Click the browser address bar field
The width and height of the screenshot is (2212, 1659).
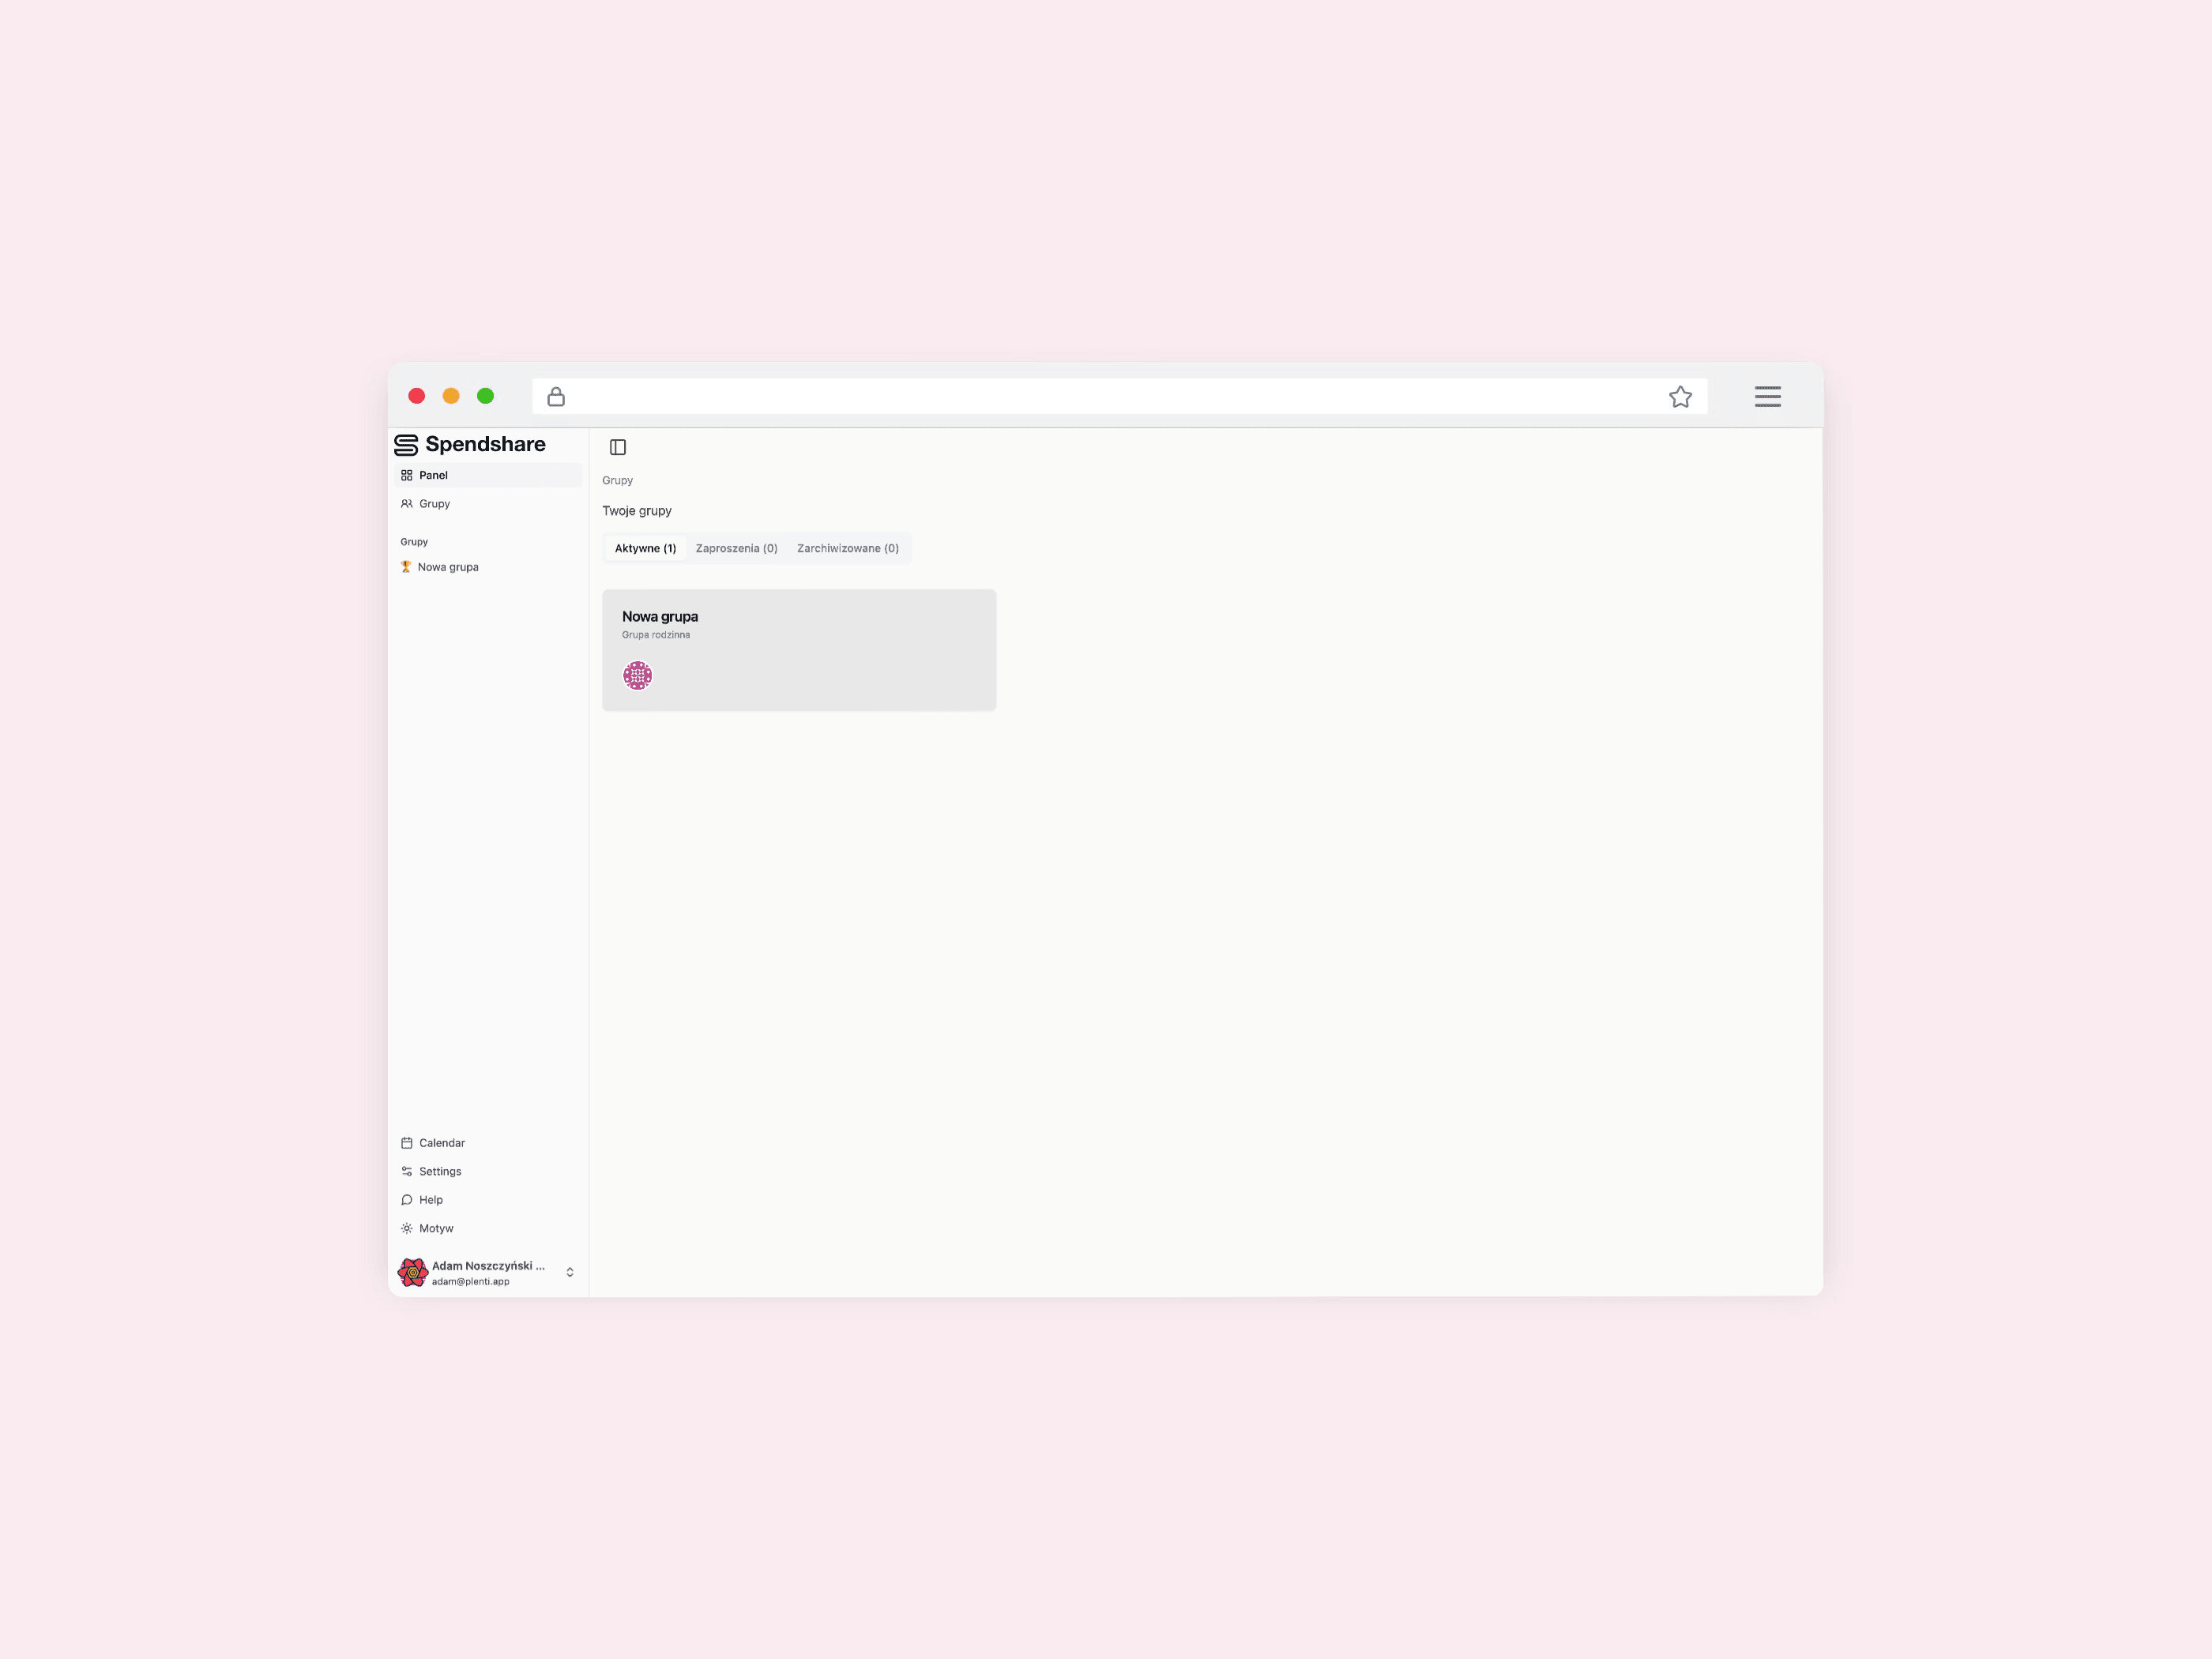point(1119,397)
